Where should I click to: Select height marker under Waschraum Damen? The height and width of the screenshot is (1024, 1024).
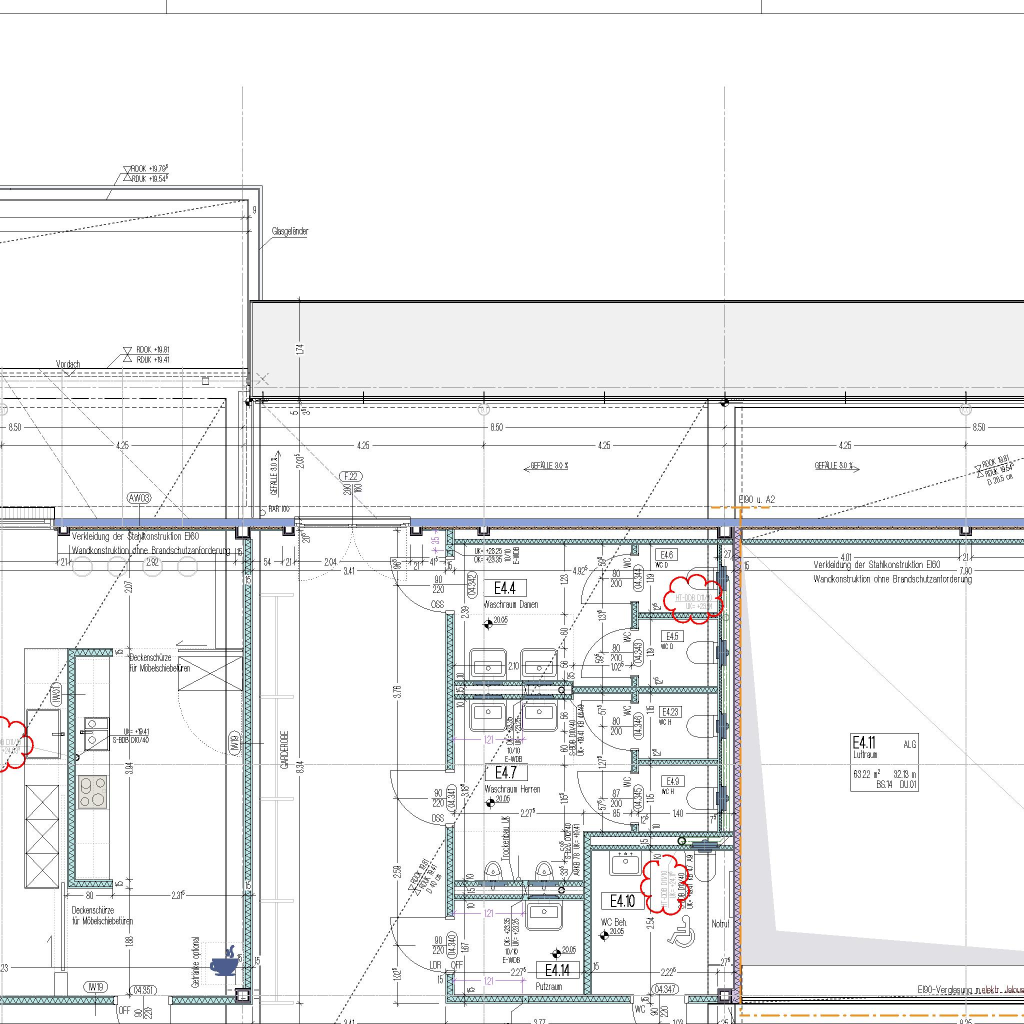click(x=490, y=621)
